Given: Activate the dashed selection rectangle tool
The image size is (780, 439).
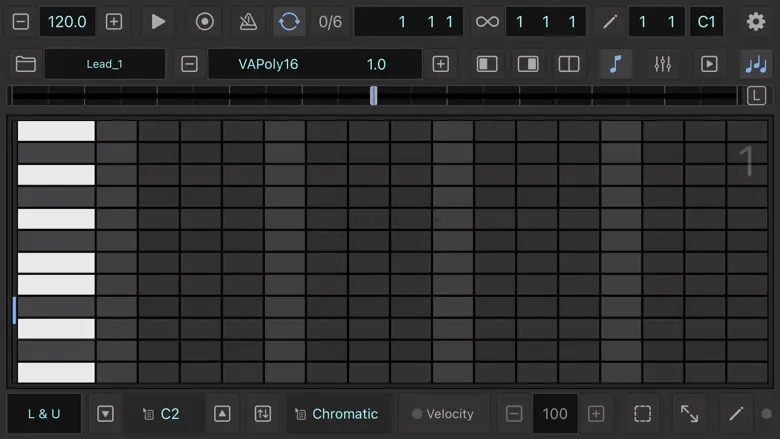Looking at the screenshot, I should [643, 414].
